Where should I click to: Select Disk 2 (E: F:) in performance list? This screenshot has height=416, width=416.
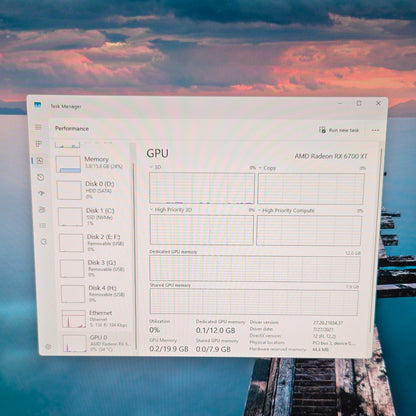coord(96,242)
